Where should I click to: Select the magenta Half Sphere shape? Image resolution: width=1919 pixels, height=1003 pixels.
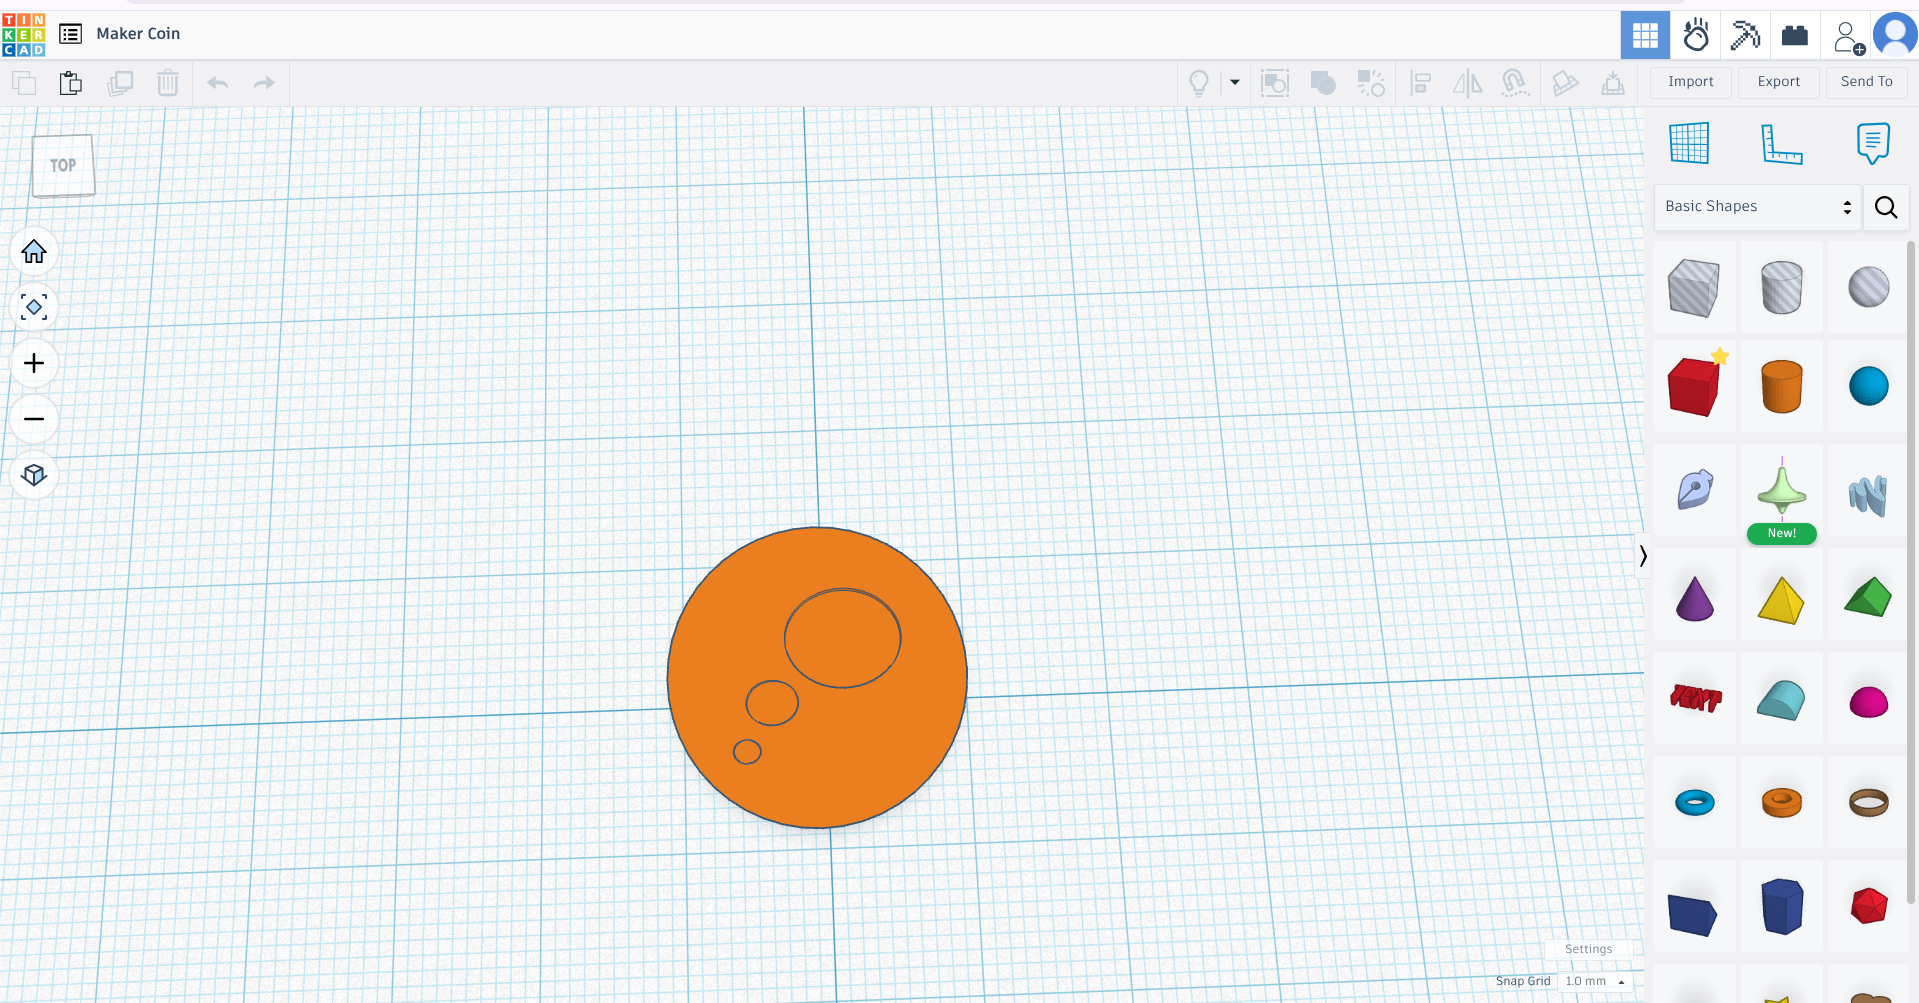point(1868,702)
